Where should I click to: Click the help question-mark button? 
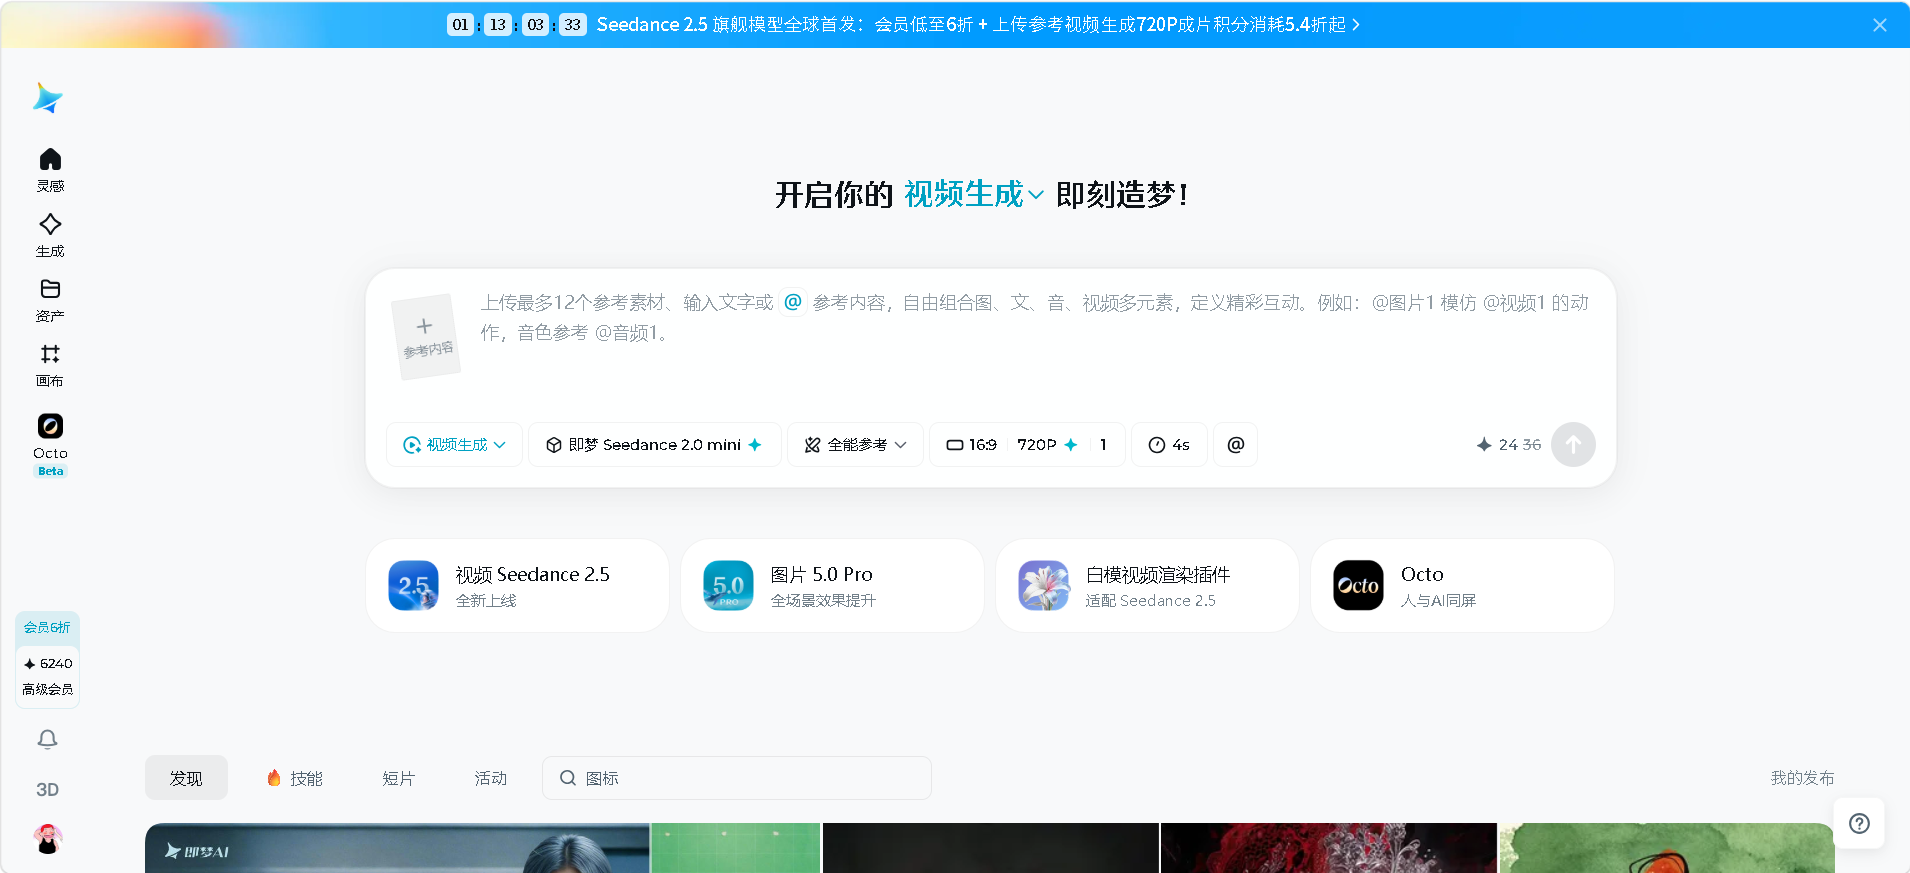pos(1859,823)
